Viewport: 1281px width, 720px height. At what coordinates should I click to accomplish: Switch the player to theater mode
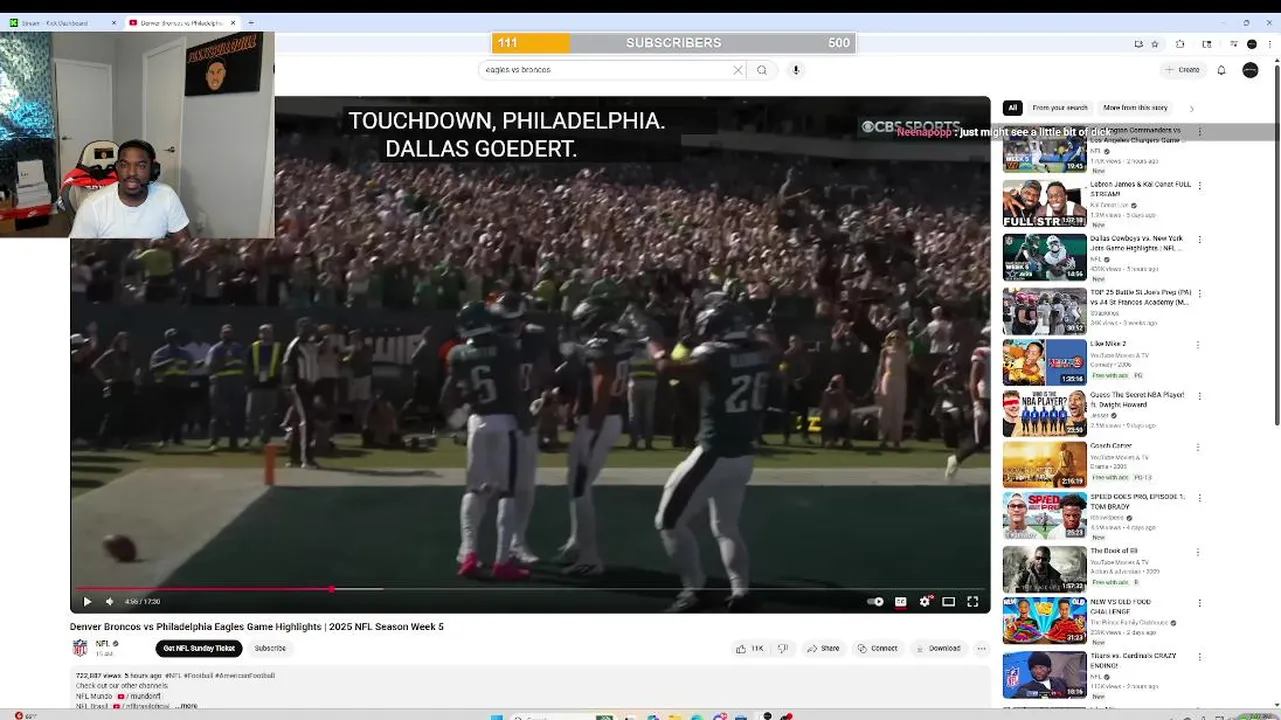[x=948, y=601]
